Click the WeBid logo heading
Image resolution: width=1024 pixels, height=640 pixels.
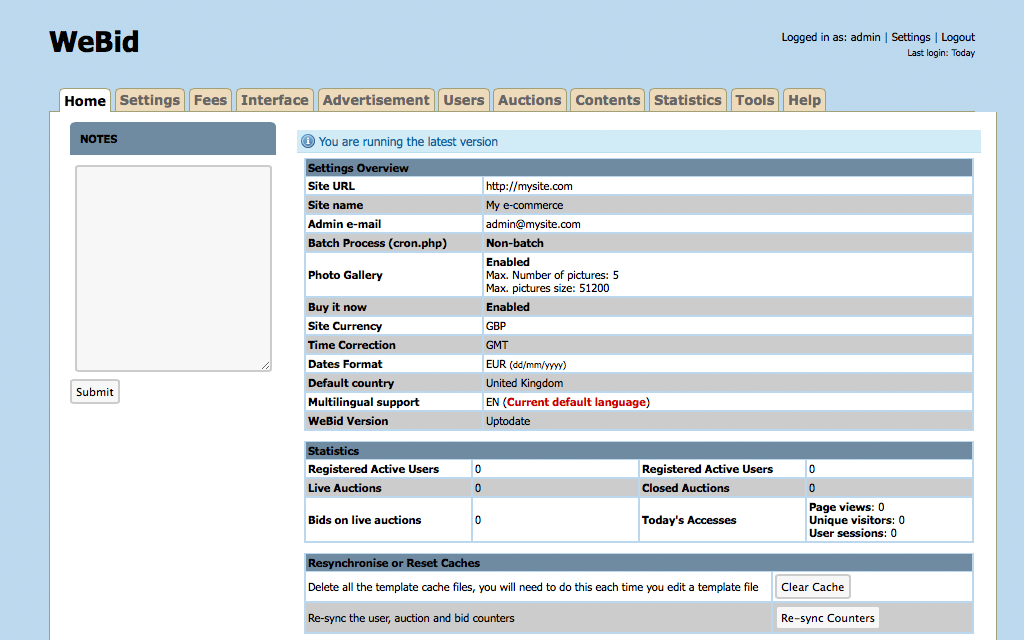coord(94,42)
